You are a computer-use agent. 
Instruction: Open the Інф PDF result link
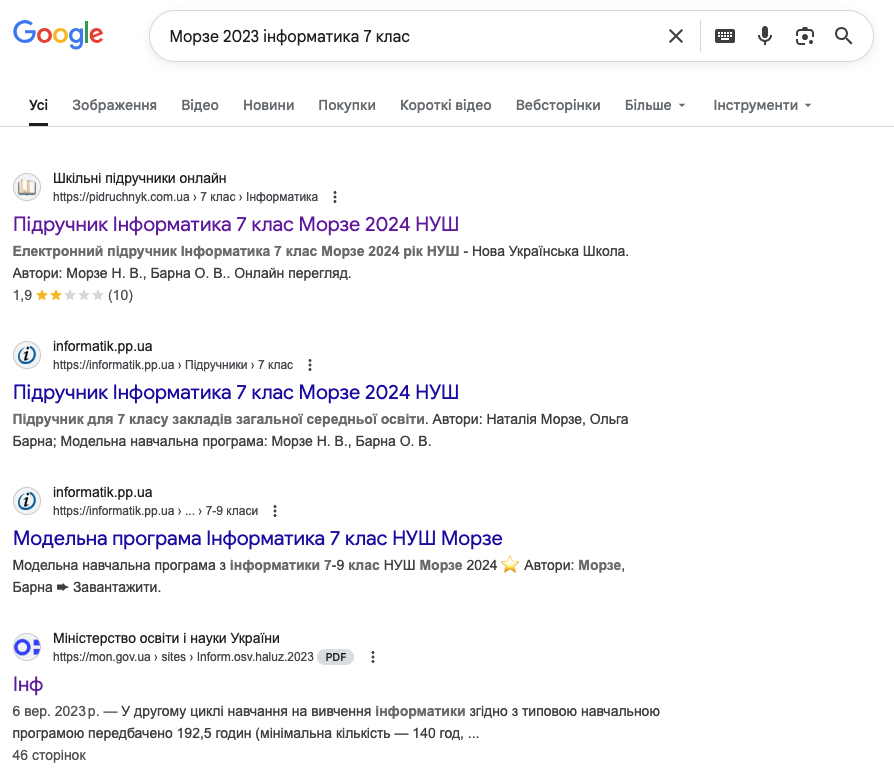coord(28,684)
